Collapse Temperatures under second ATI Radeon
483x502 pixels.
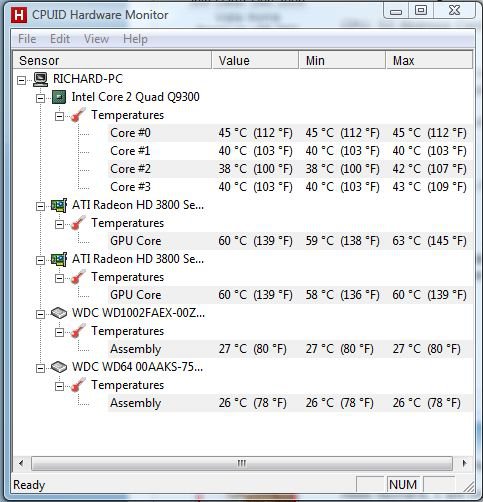pyautogui.click(x=59, y=278)
